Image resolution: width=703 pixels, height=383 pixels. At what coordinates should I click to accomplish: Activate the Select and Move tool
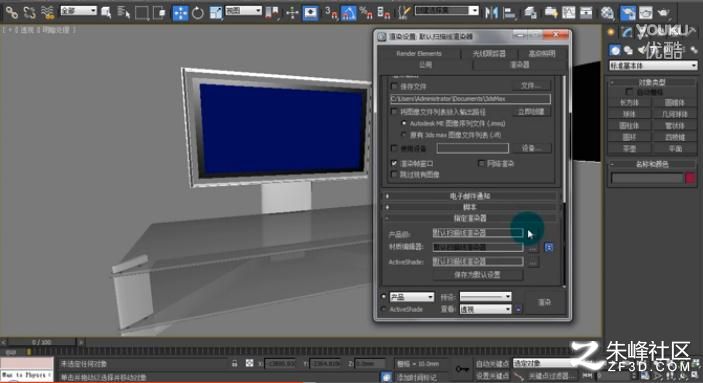180,13
